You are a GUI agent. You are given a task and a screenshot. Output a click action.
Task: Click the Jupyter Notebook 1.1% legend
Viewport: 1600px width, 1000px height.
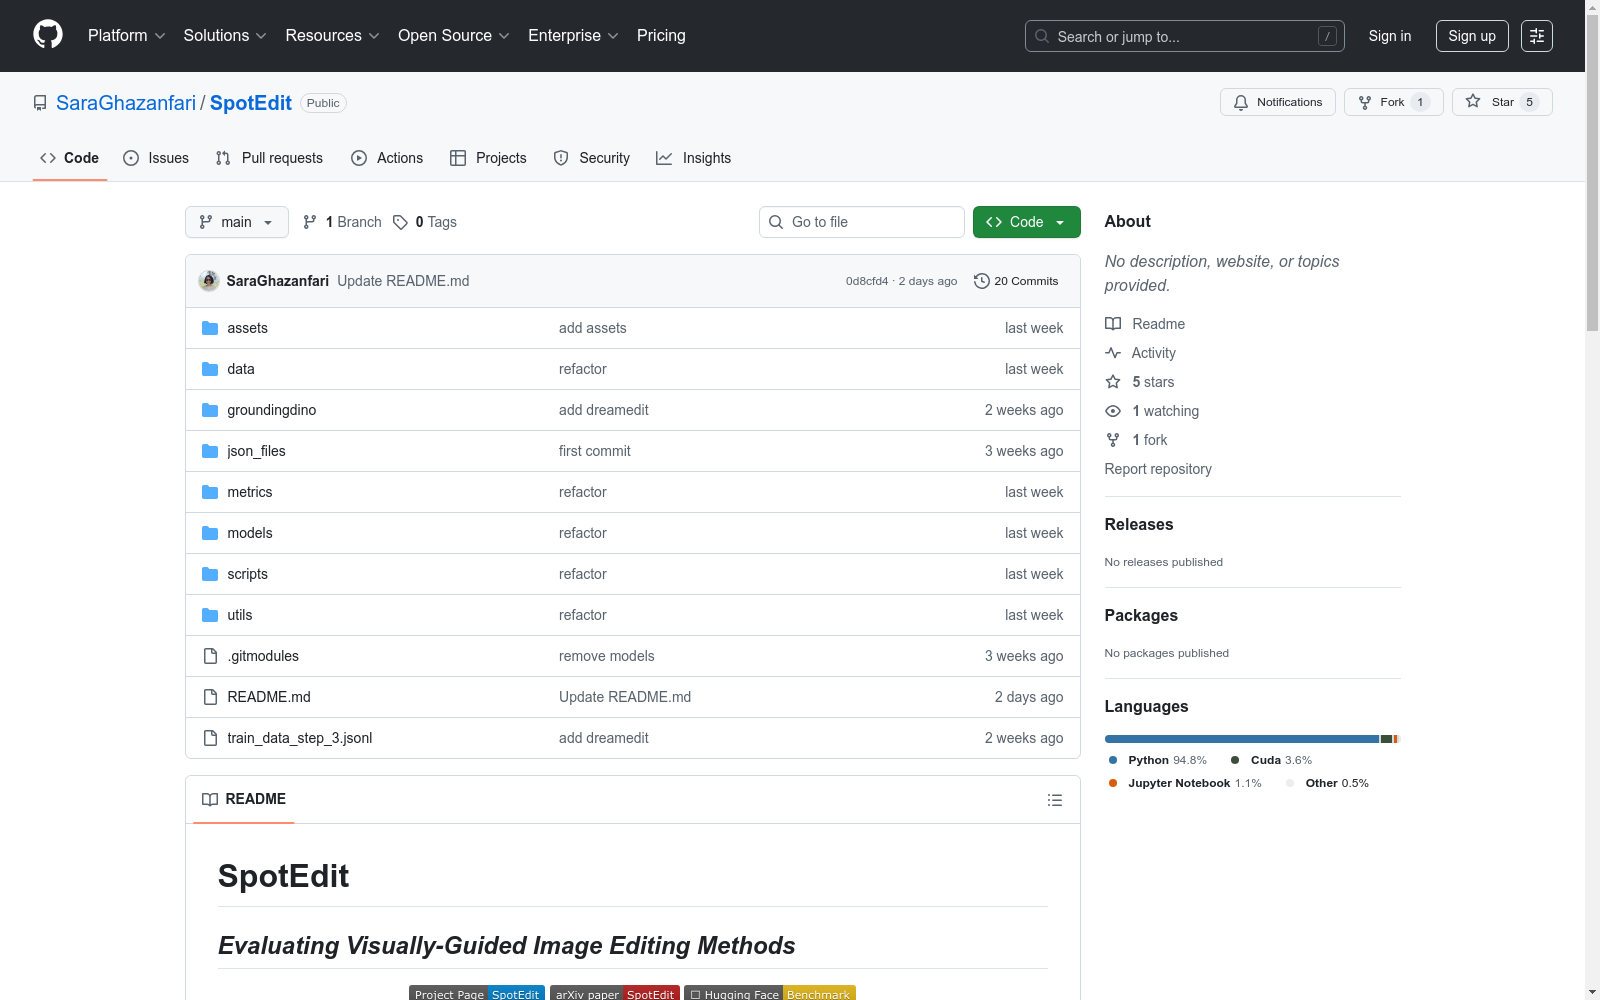click(x=1186, y=783)
